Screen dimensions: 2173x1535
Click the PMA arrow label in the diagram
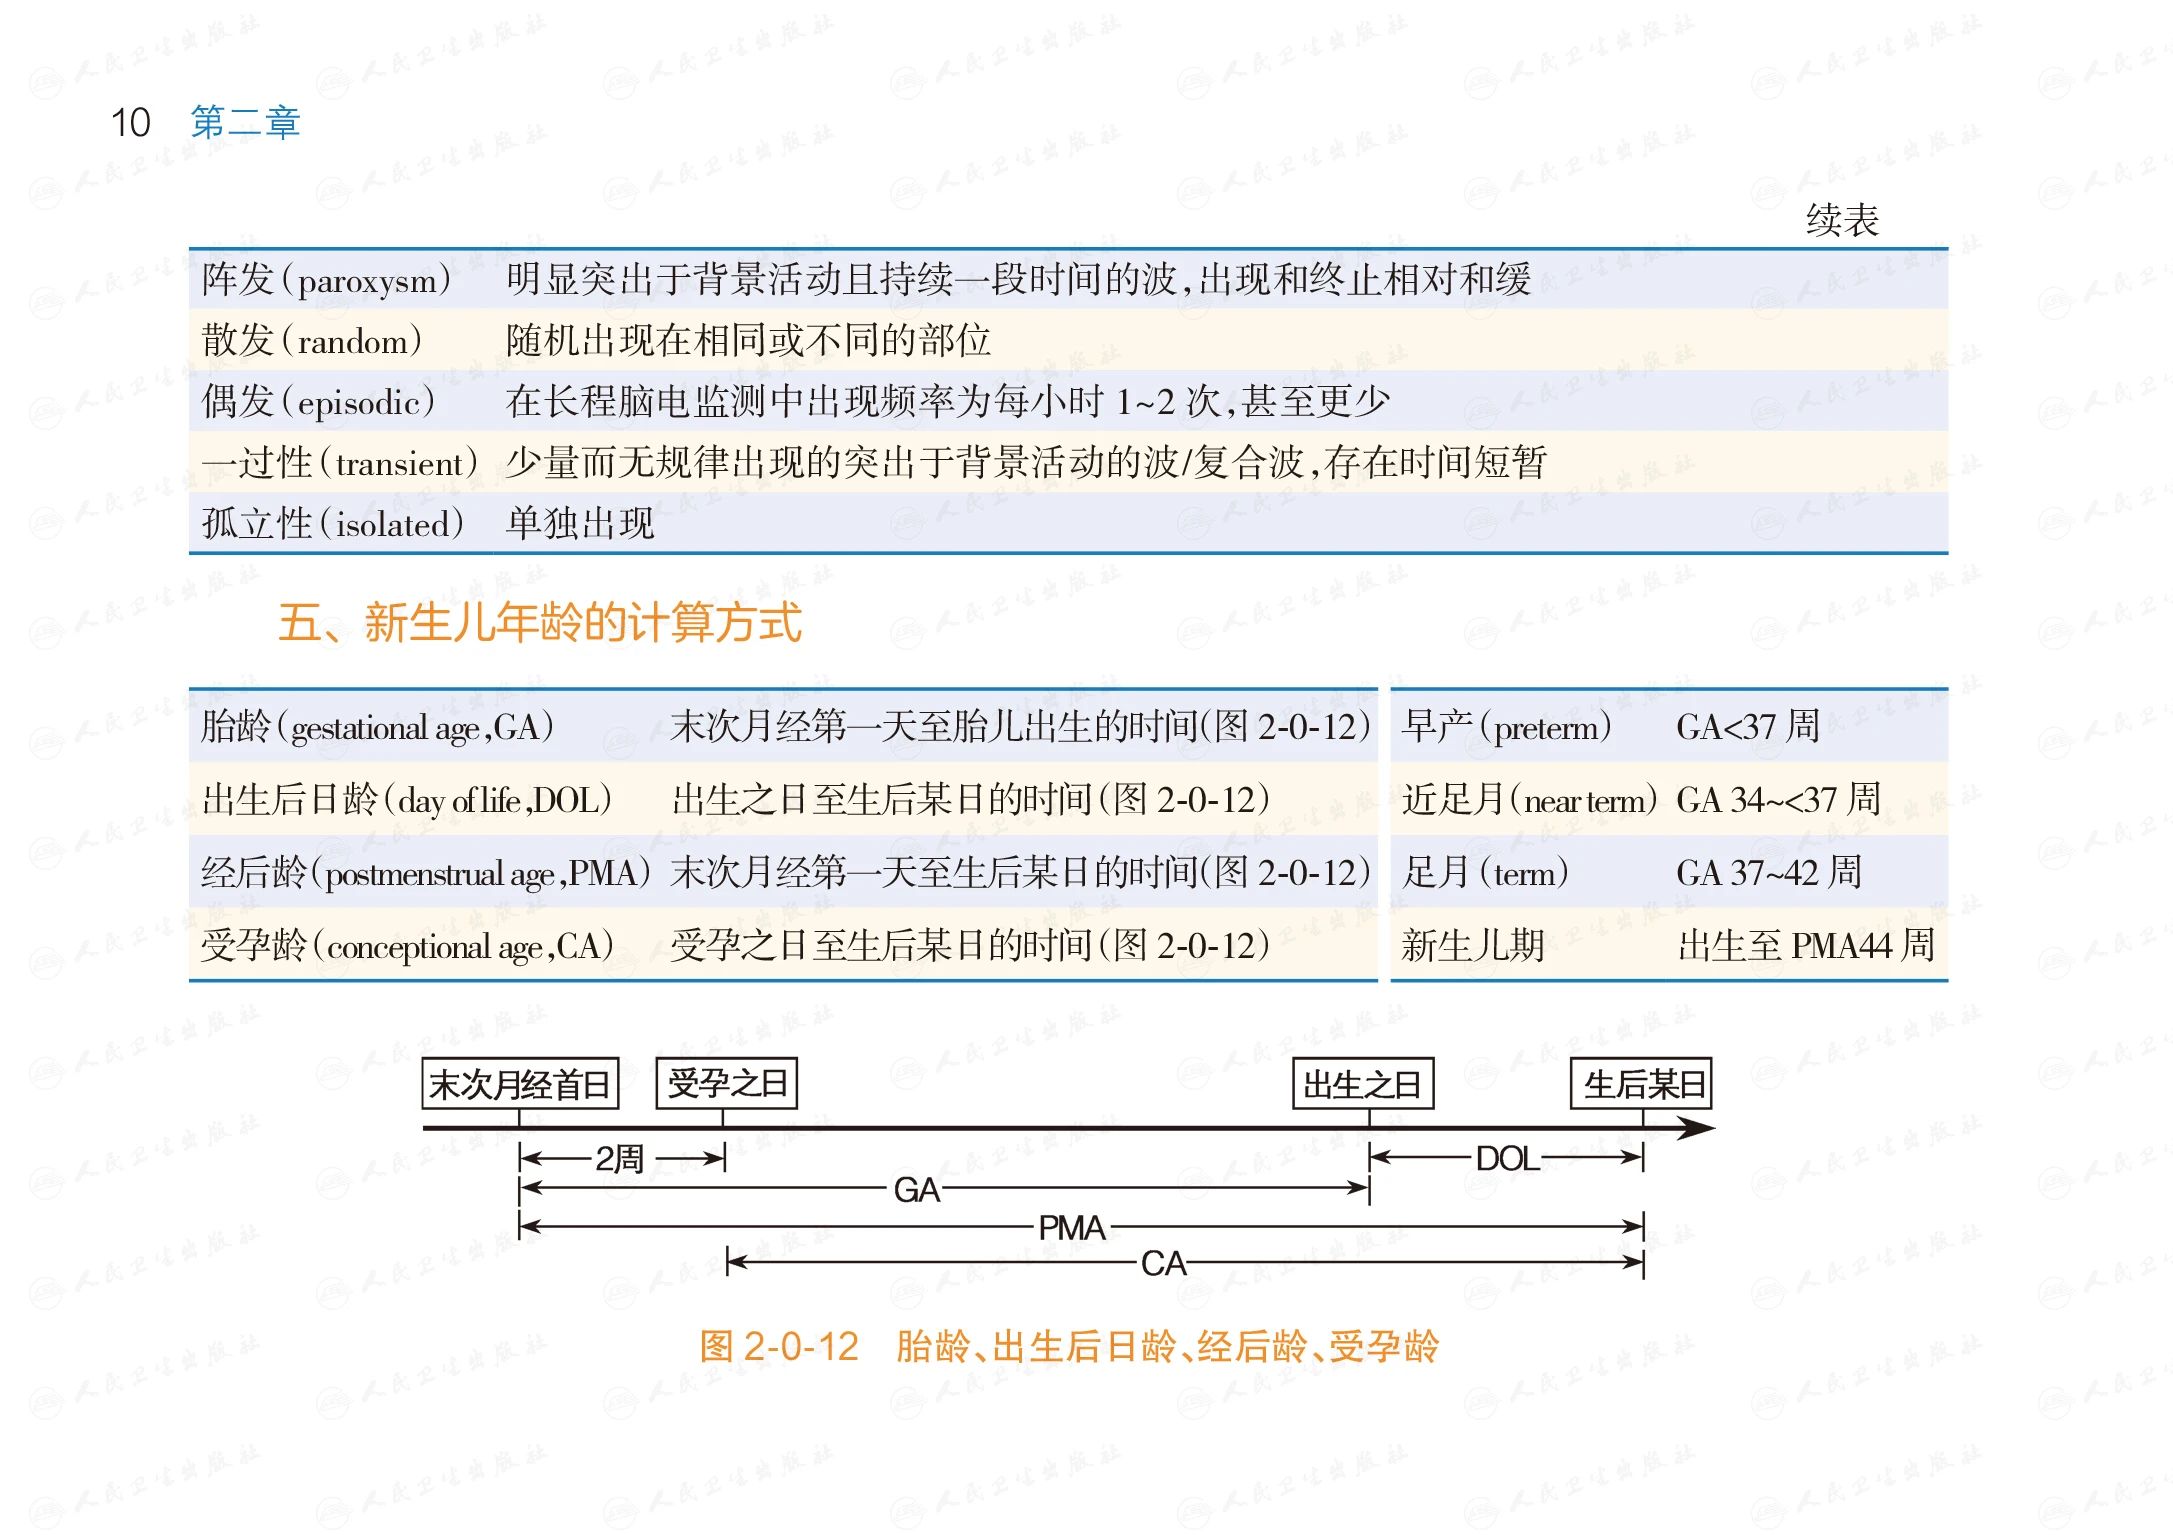(x=1071, y=1227)
